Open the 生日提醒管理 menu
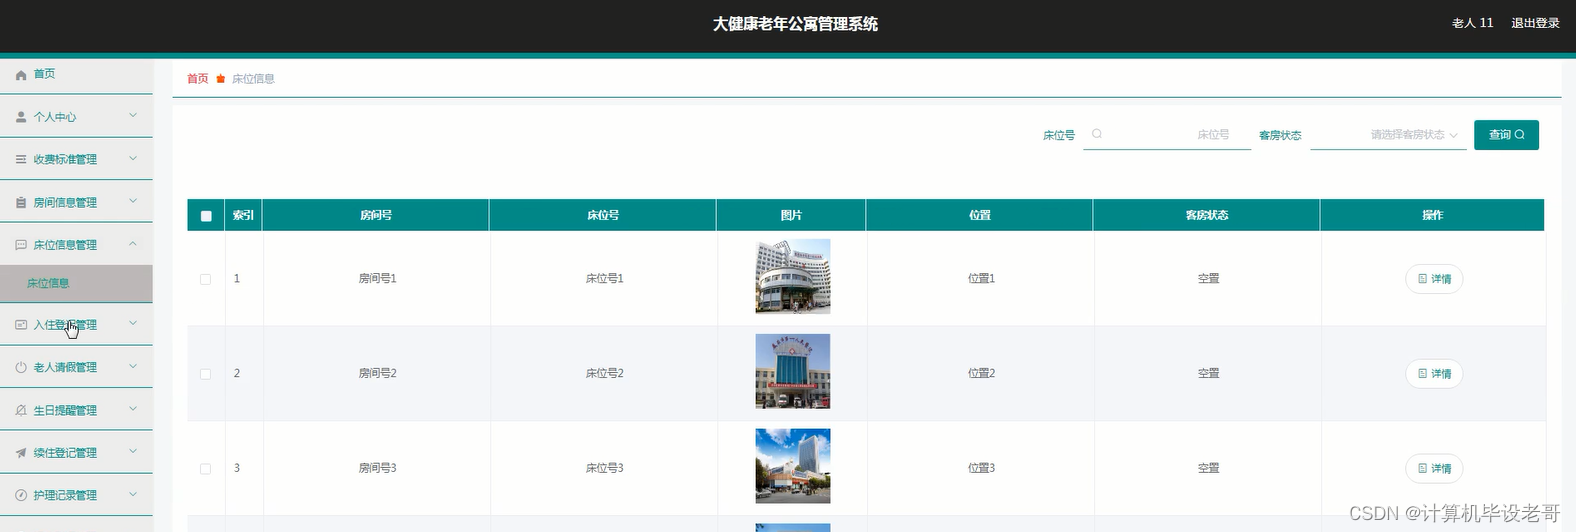Viewport: 1576px width, 532px height. [76, 410]
